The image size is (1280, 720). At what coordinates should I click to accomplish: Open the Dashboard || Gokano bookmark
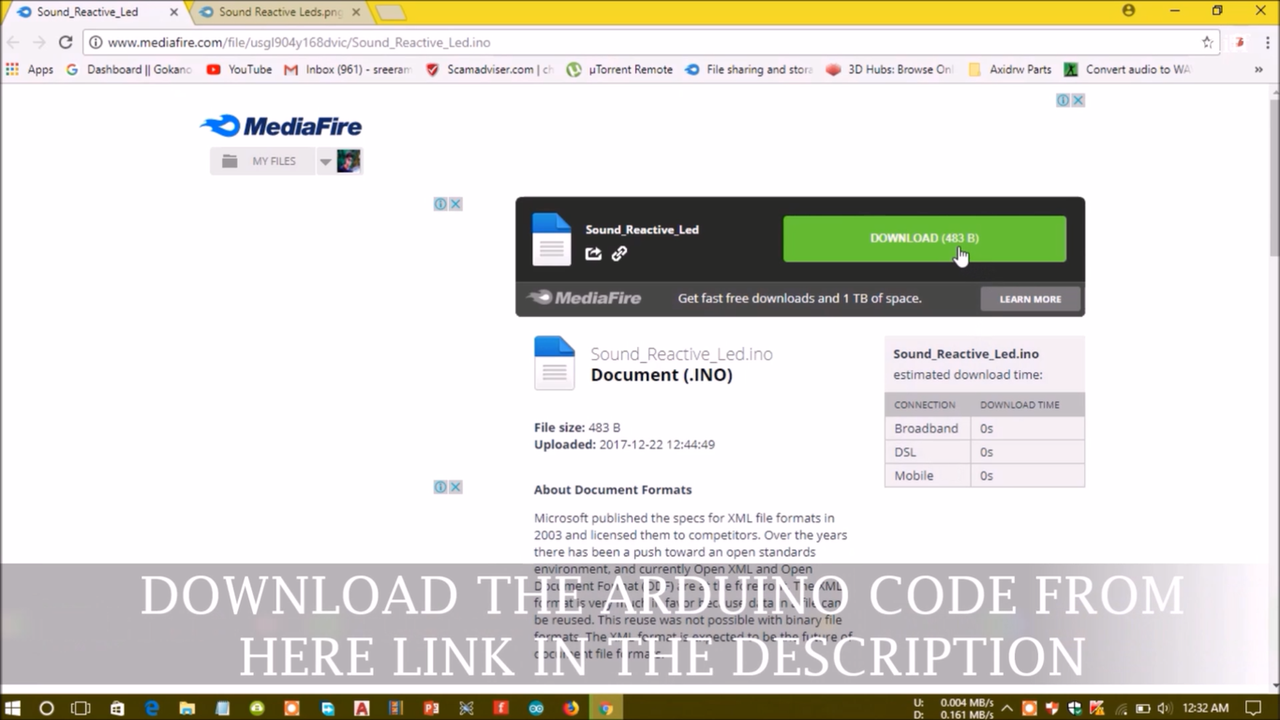129,70
